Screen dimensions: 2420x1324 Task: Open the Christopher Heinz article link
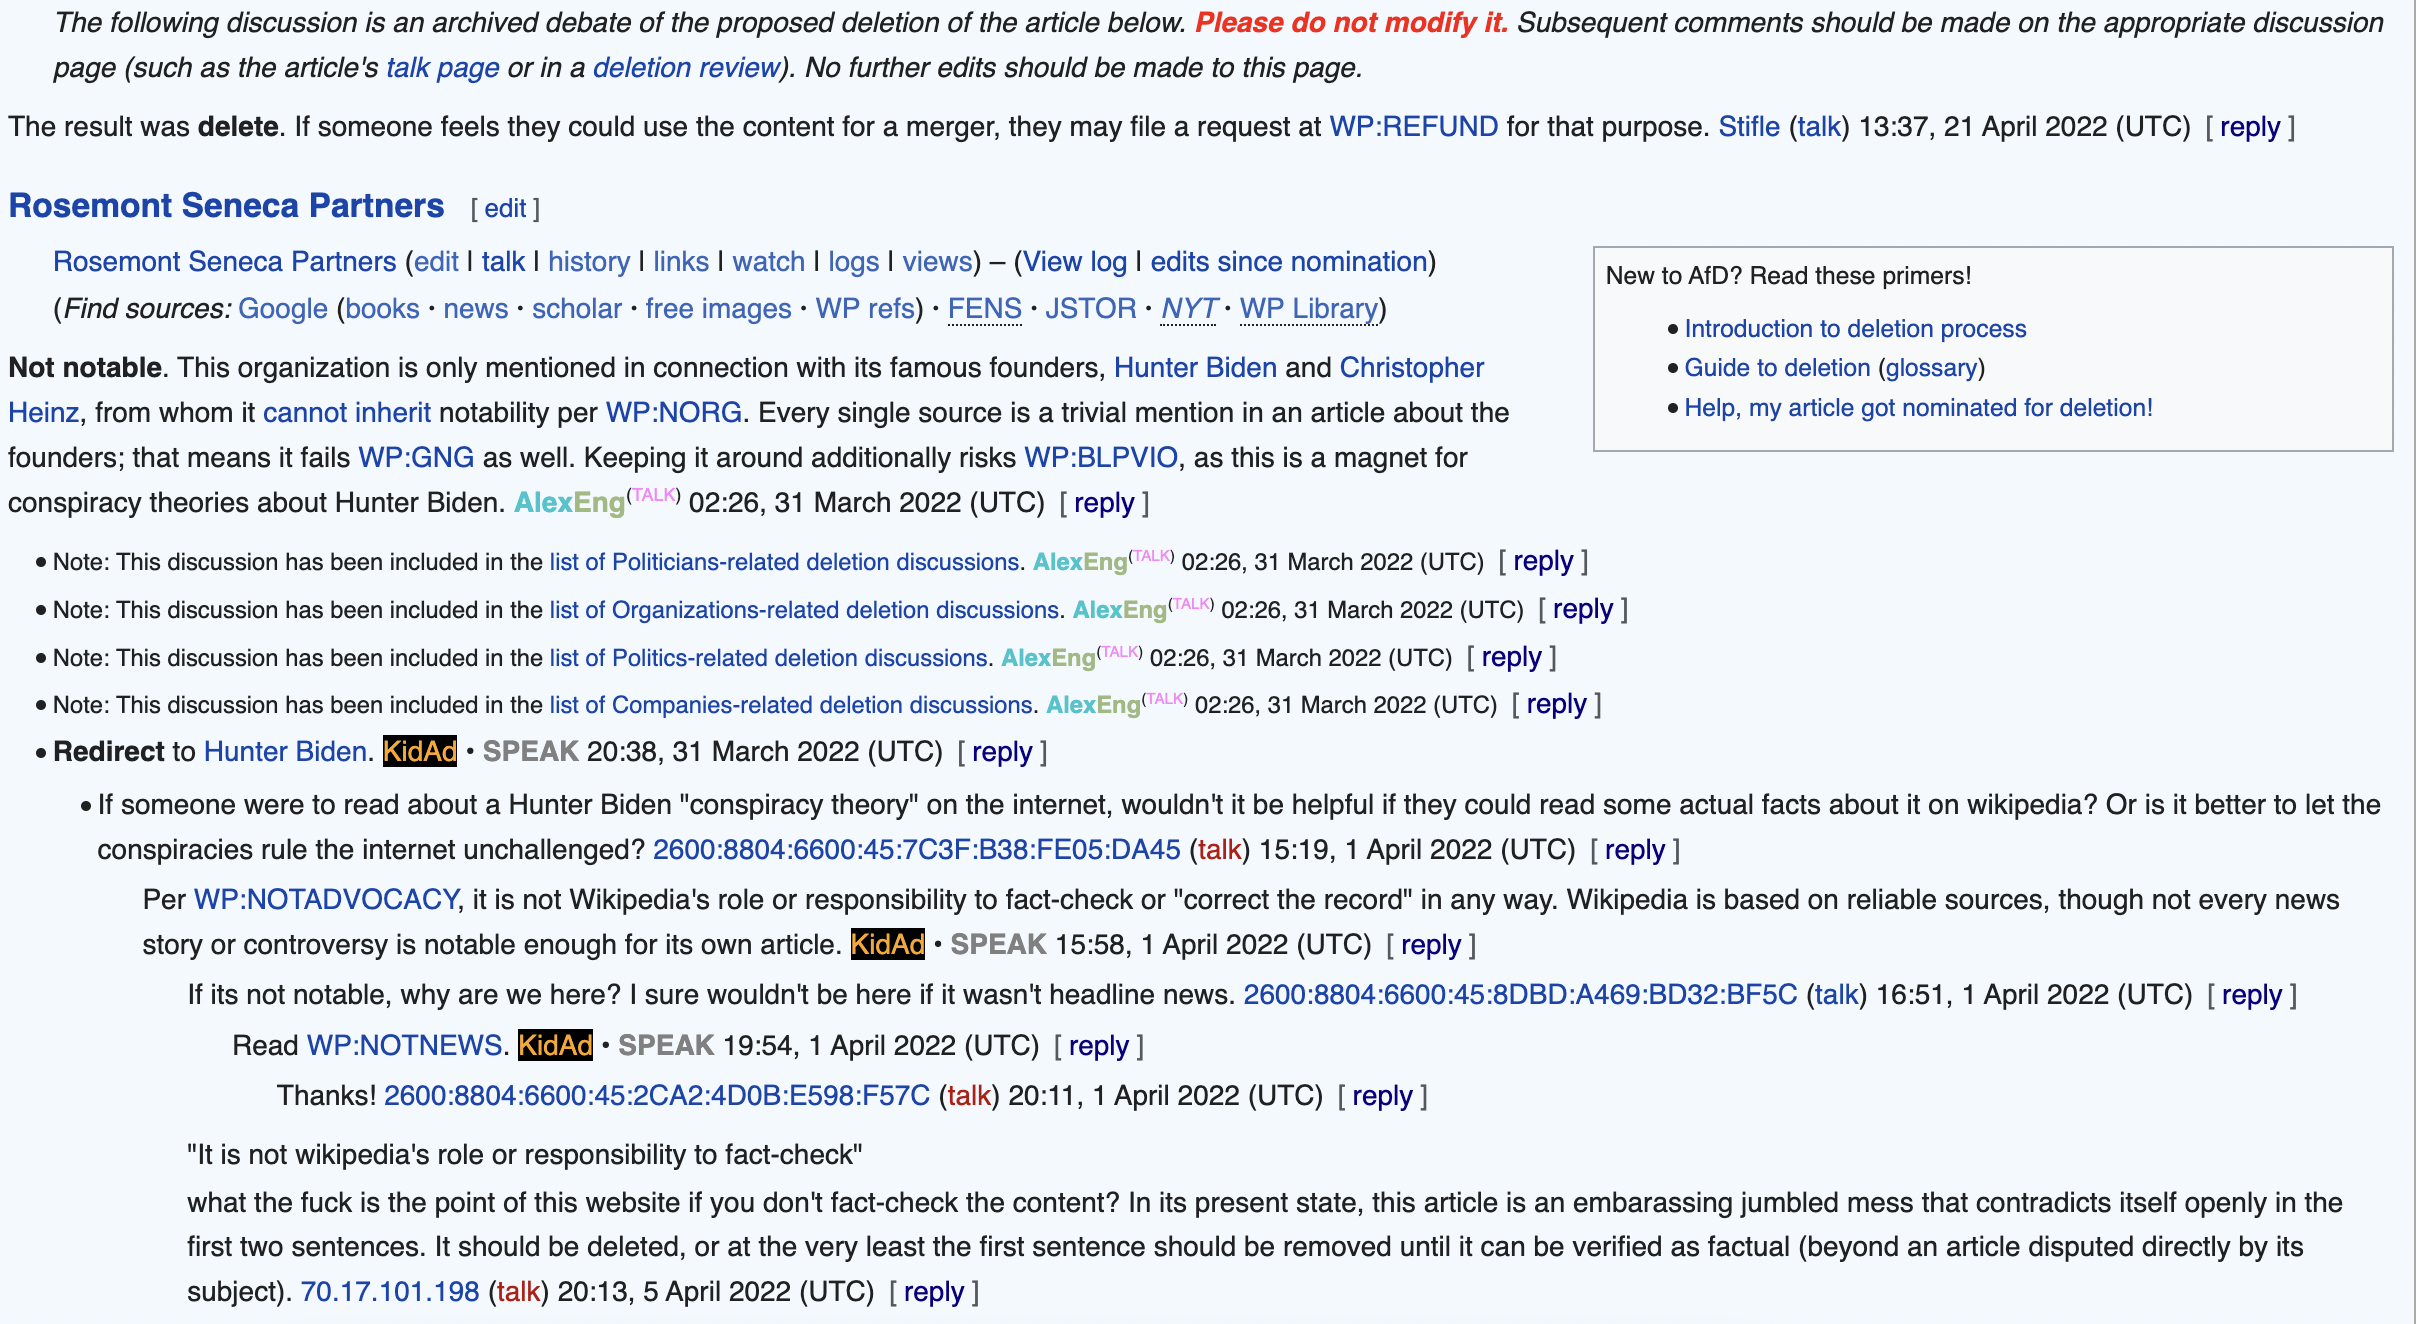coord(1411,368)
